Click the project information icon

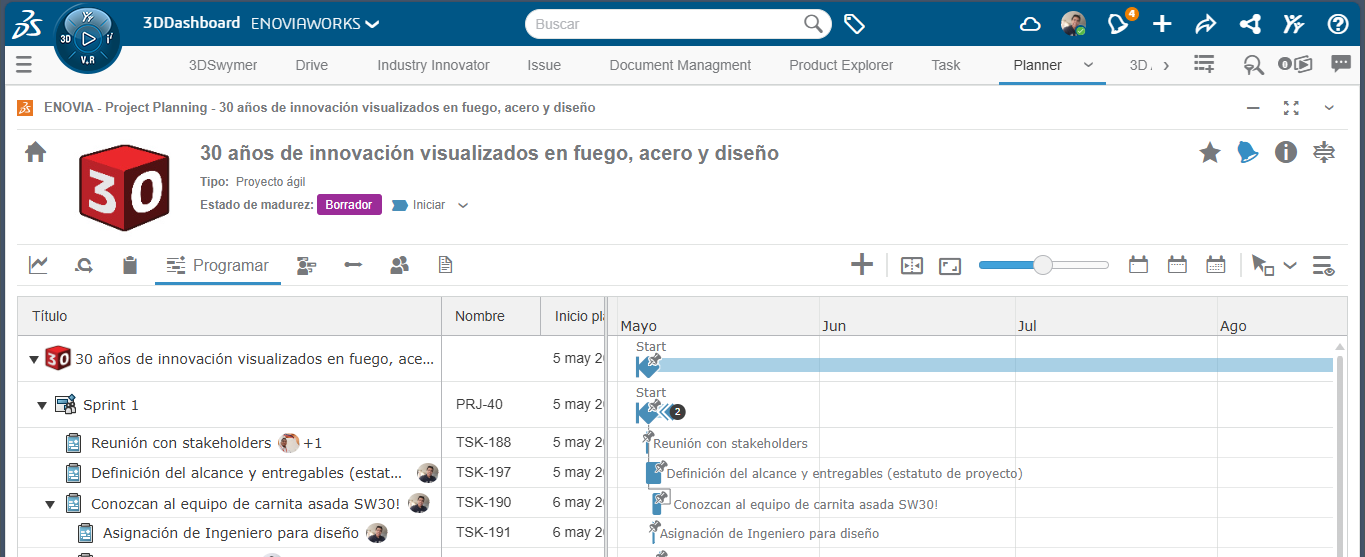tap(1286, 152)
